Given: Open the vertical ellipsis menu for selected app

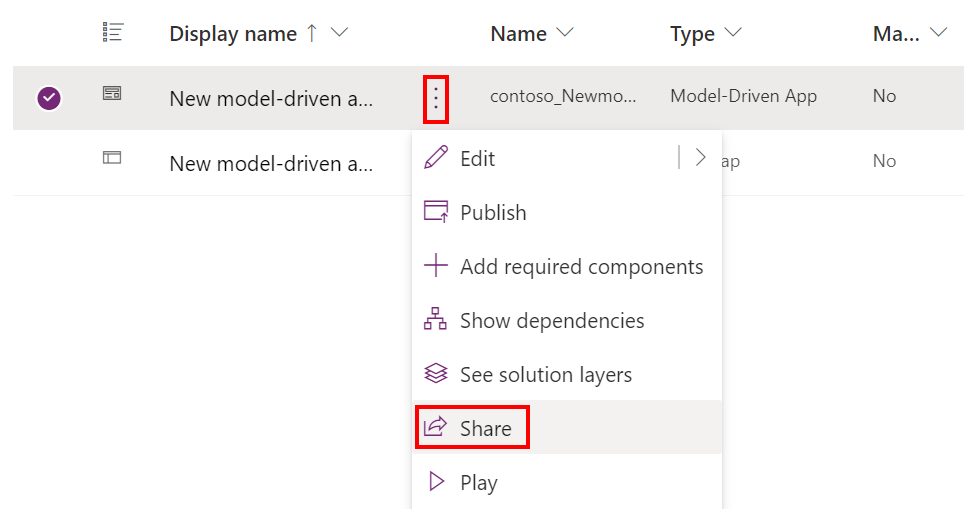Looking at the screenshot, I should [436, 99].
